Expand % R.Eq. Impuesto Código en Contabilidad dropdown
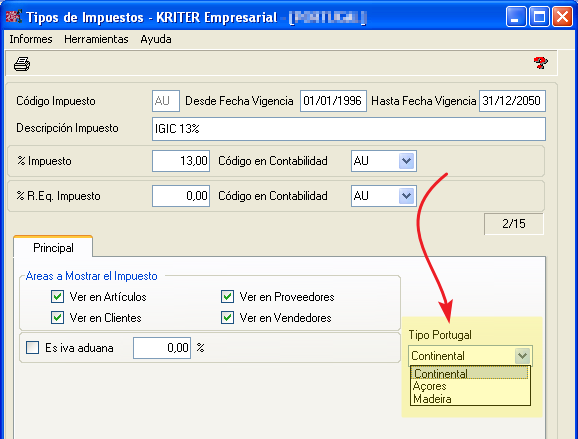578x439 pixels. 406,196
